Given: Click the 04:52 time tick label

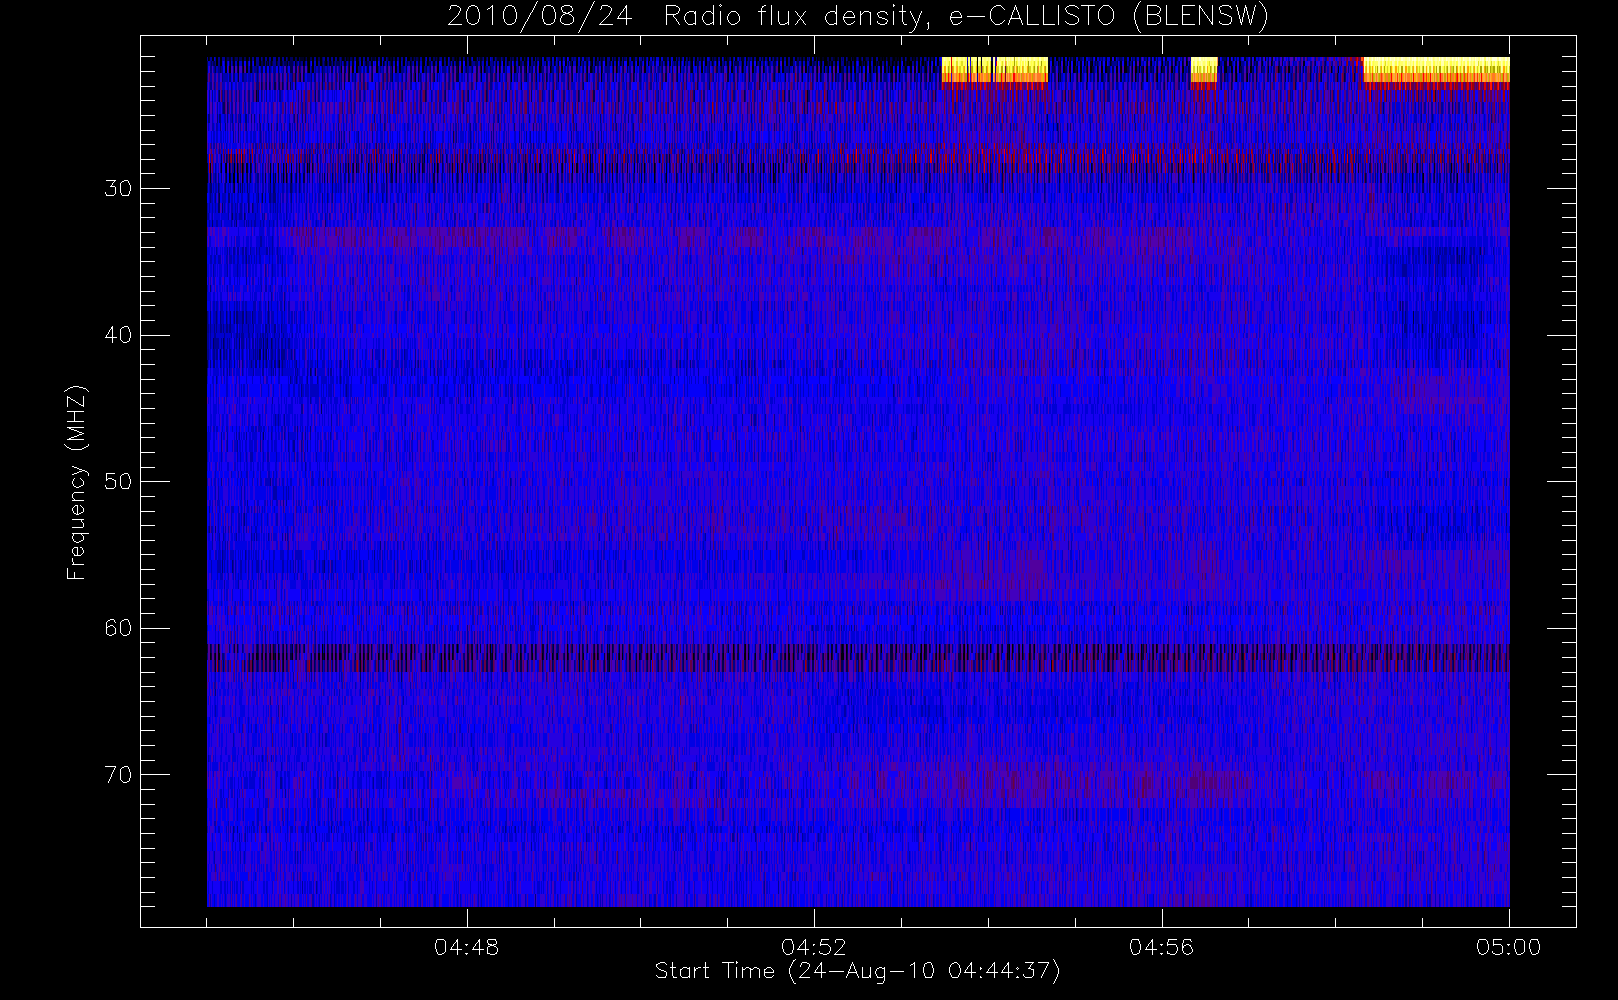Looking at the screenshot, I should (x=813, y=946).
